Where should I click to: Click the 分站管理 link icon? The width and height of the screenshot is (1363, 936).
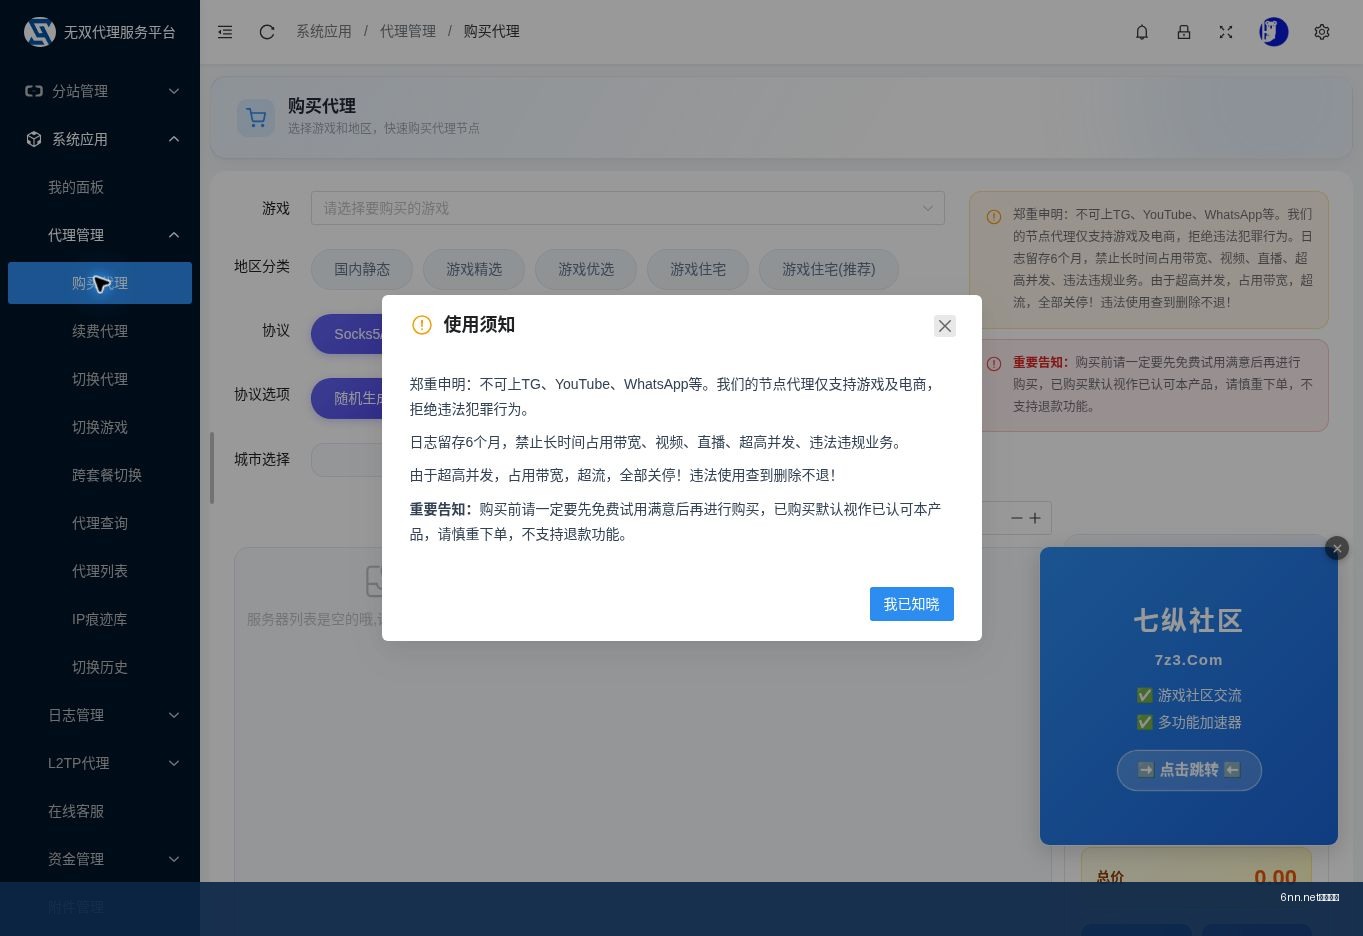34,91
